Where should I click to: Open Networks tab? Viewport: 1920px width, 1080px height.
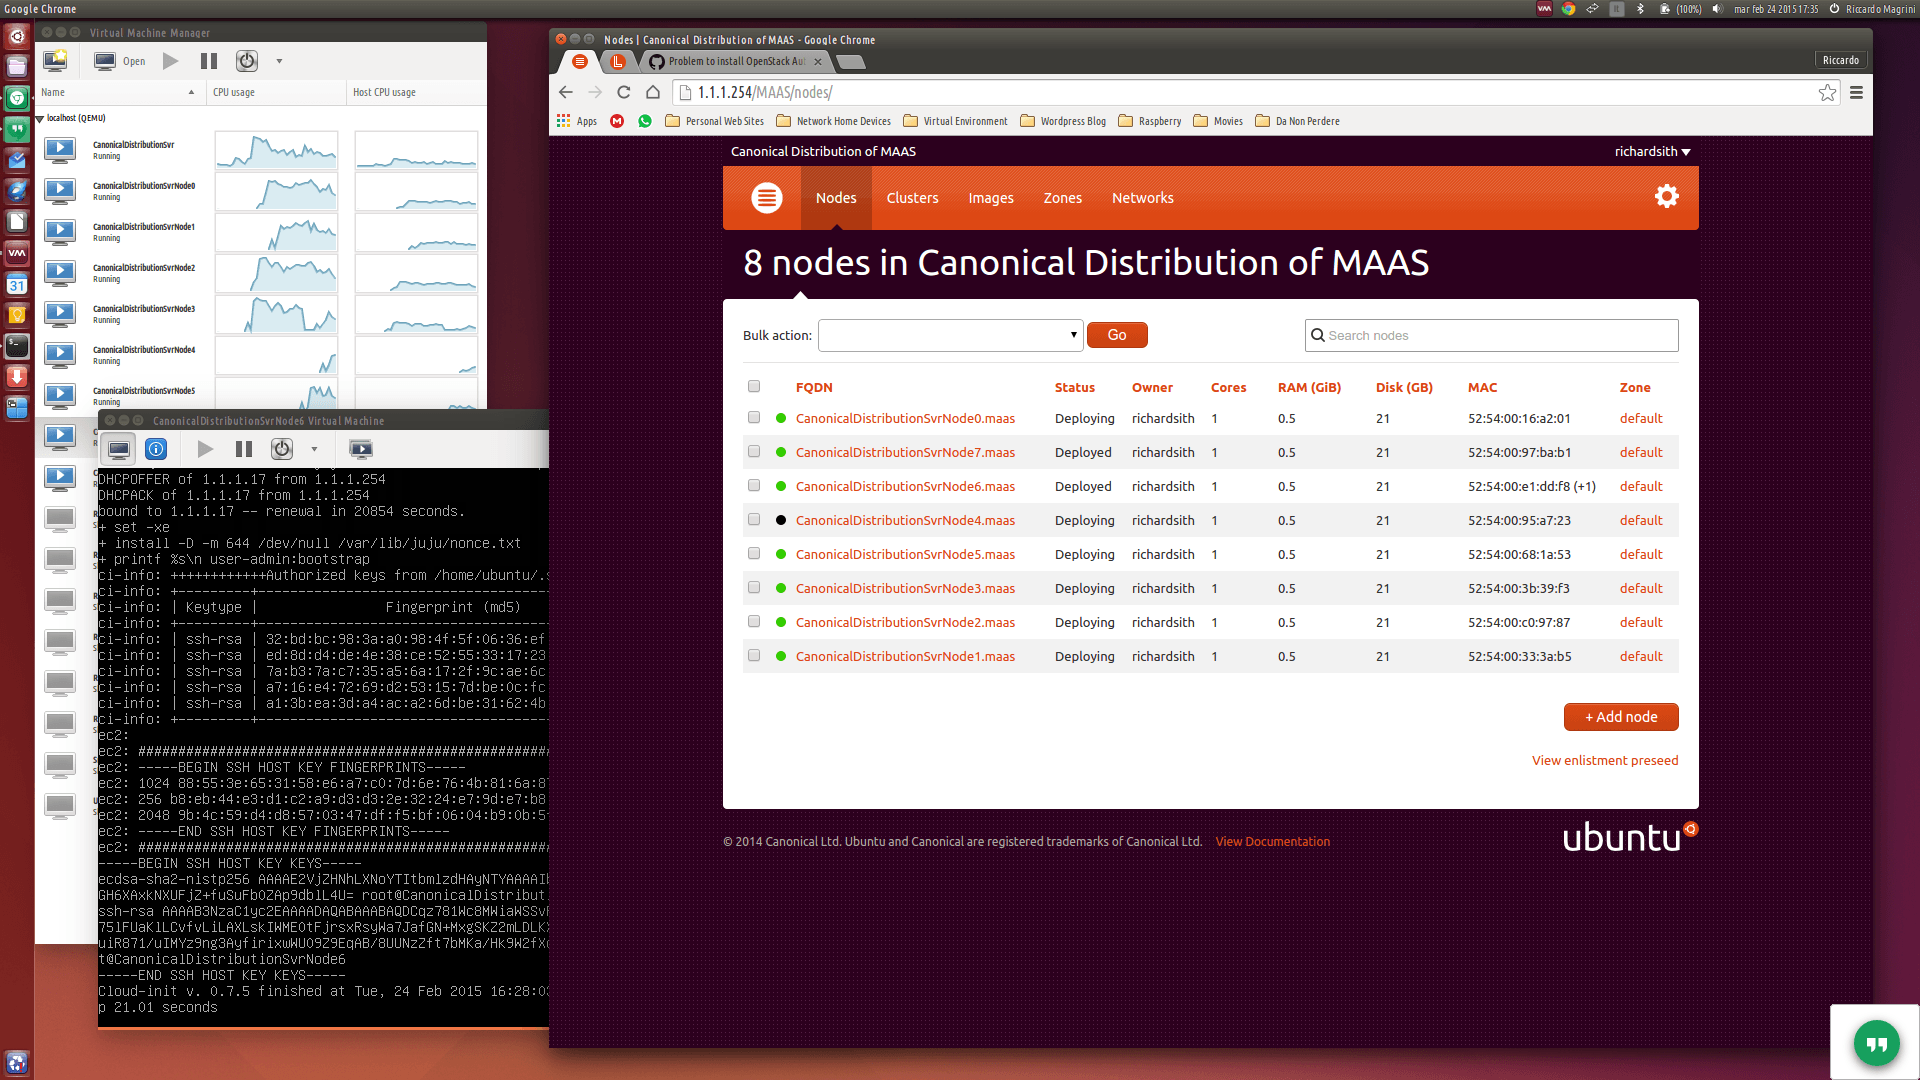(1143, 198)
